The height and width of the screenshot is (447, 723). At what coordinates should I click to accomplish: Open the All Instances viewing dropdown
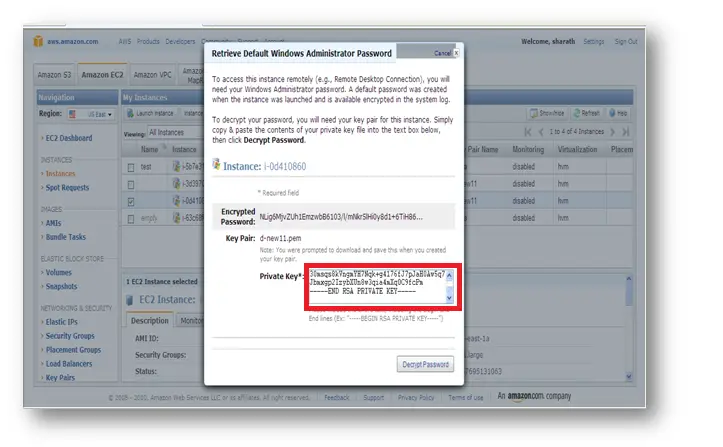coord(175,132)
